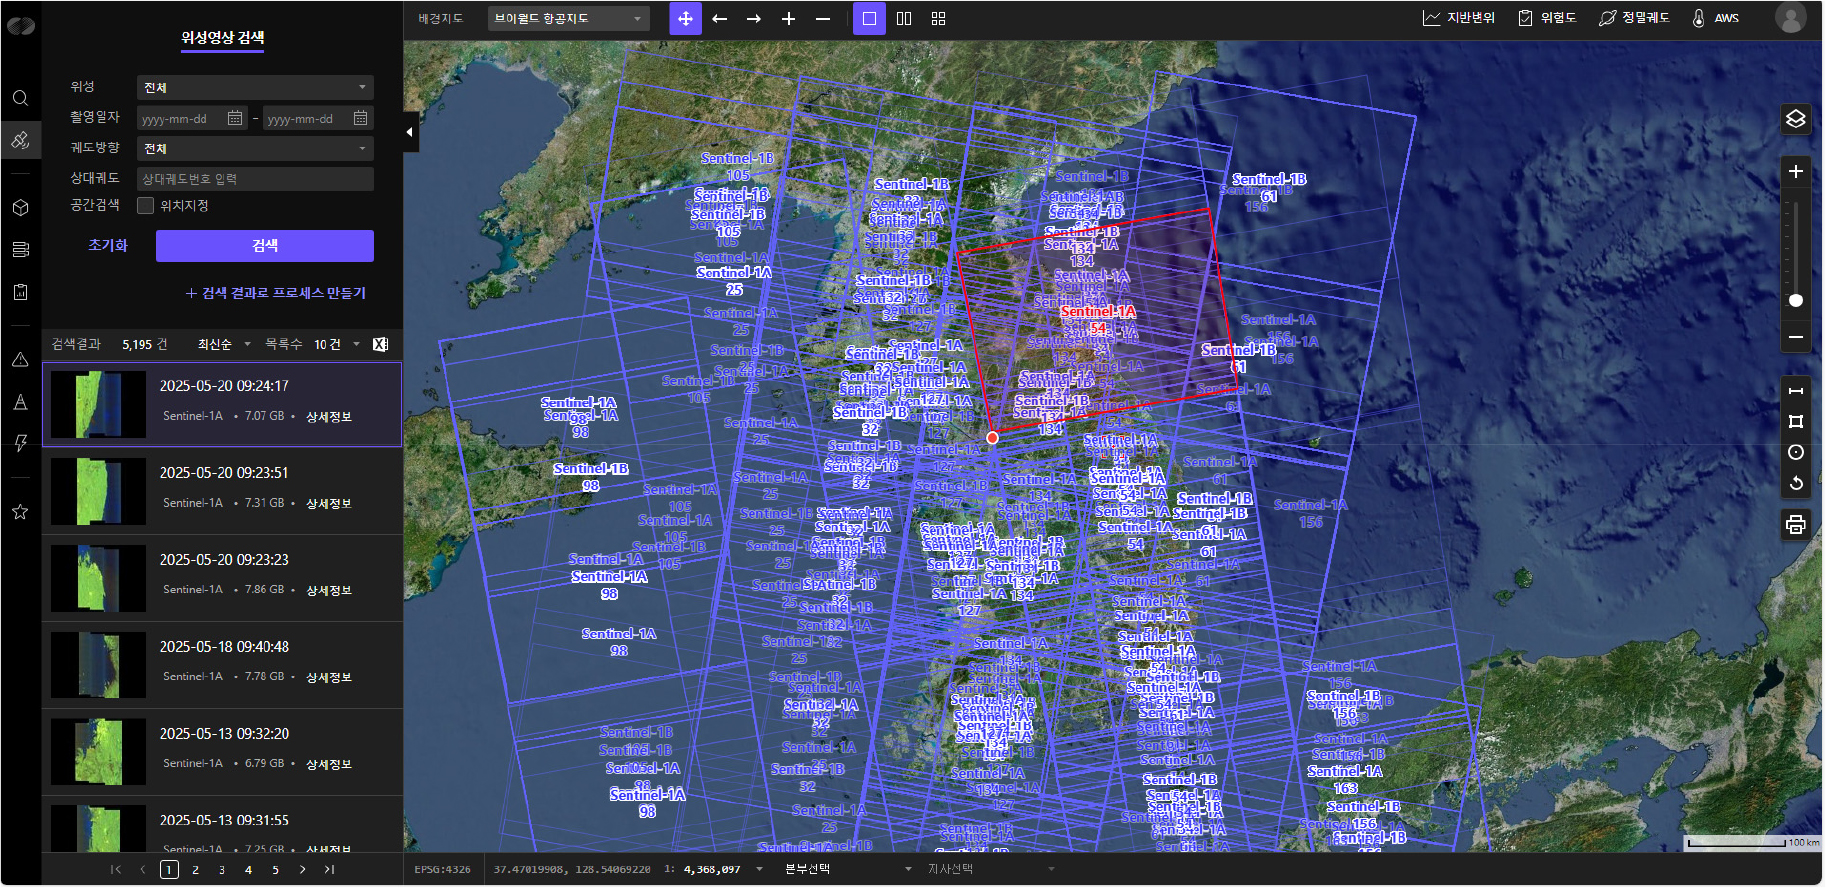Zoom out with the map minus button
This screenshot has width=1826, height=888.
tap(1796, 337)
